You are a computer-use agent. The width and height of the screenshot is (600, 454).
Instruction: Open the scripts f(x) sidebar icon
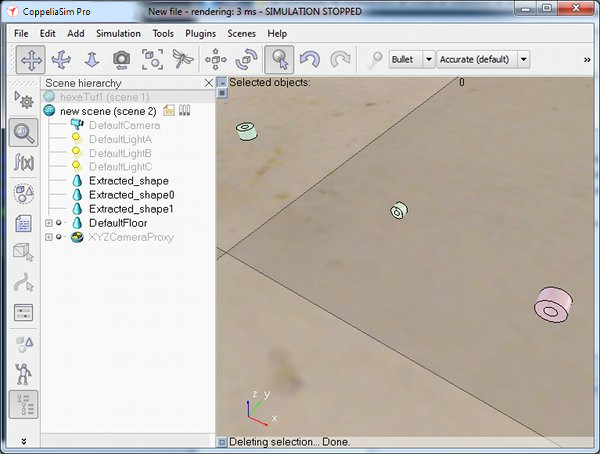[x=24, y=162]
